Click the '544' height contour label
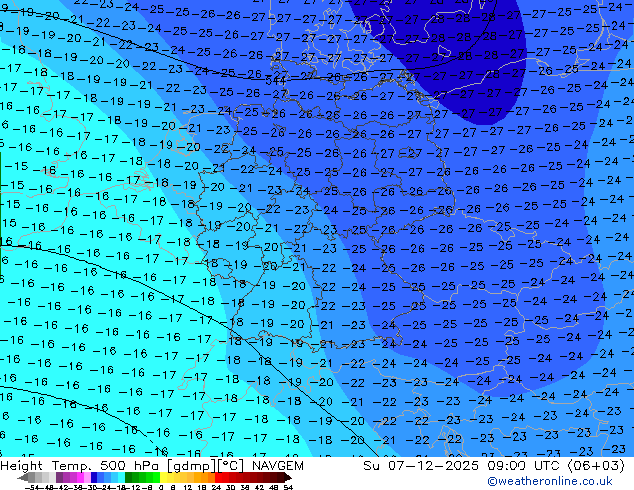 [275, 81]
